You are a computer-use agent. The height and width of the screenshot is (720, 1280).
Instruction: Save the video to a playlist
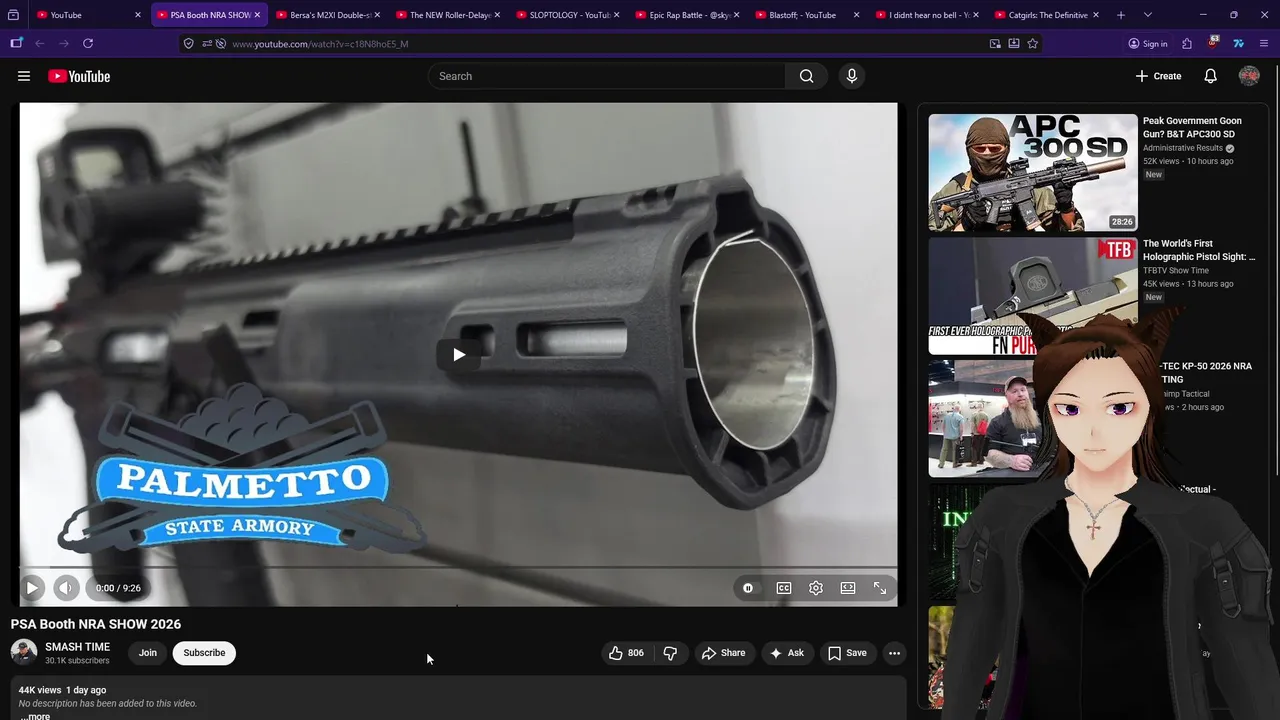[847, 653]
